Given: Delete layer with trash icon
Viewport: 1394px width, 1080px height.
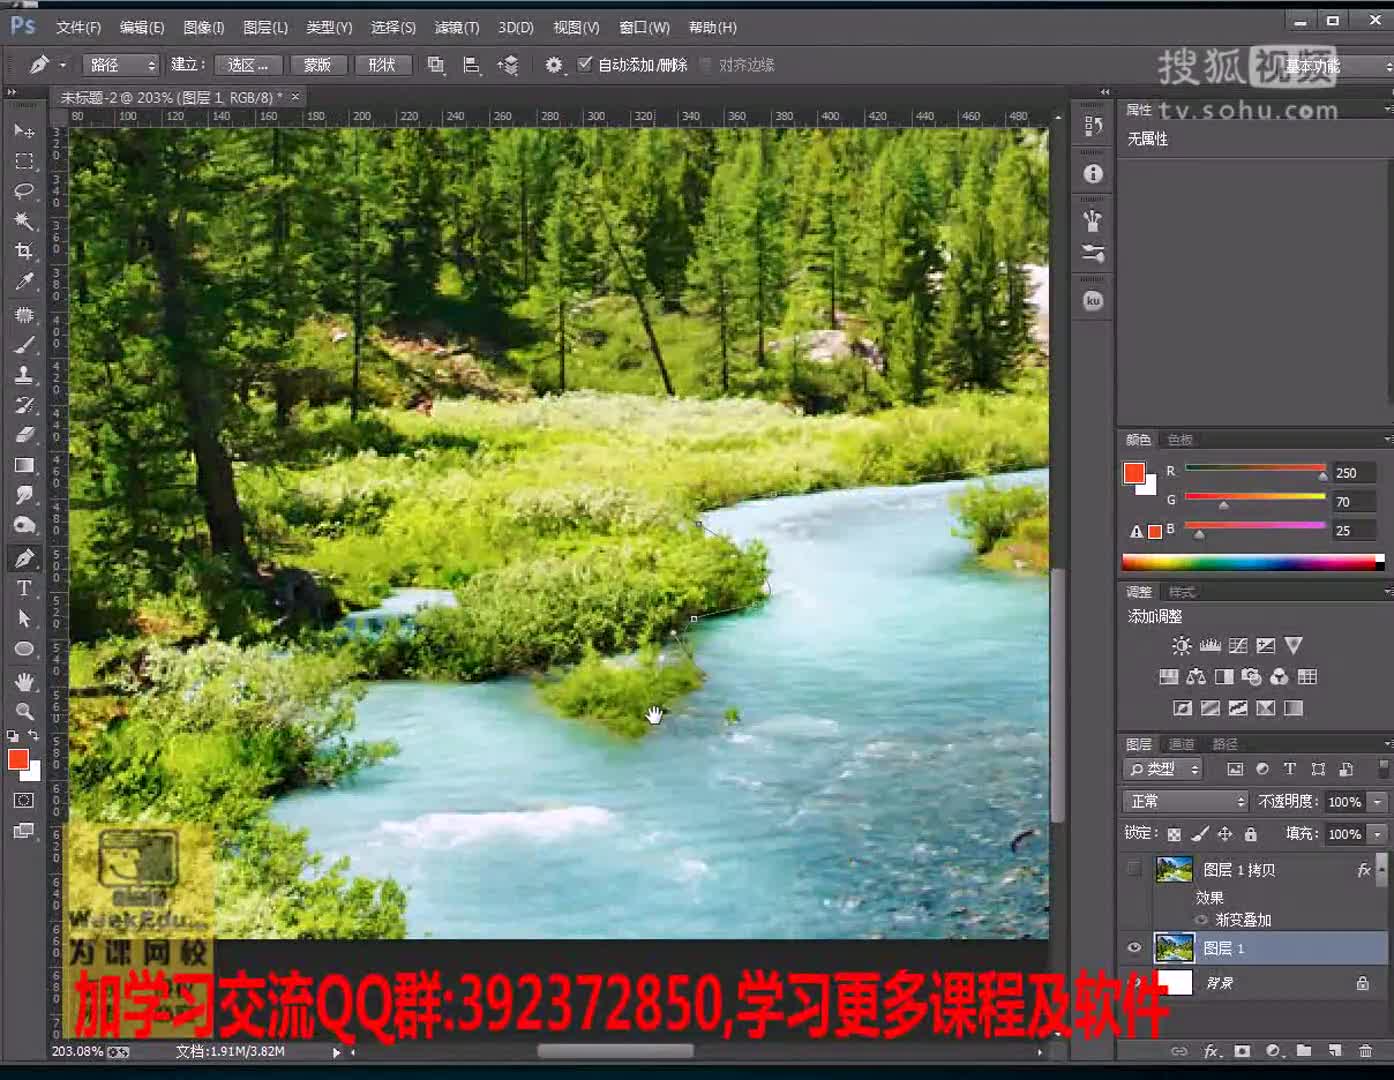Looking at the screenshot, I should point(1365,1051).
